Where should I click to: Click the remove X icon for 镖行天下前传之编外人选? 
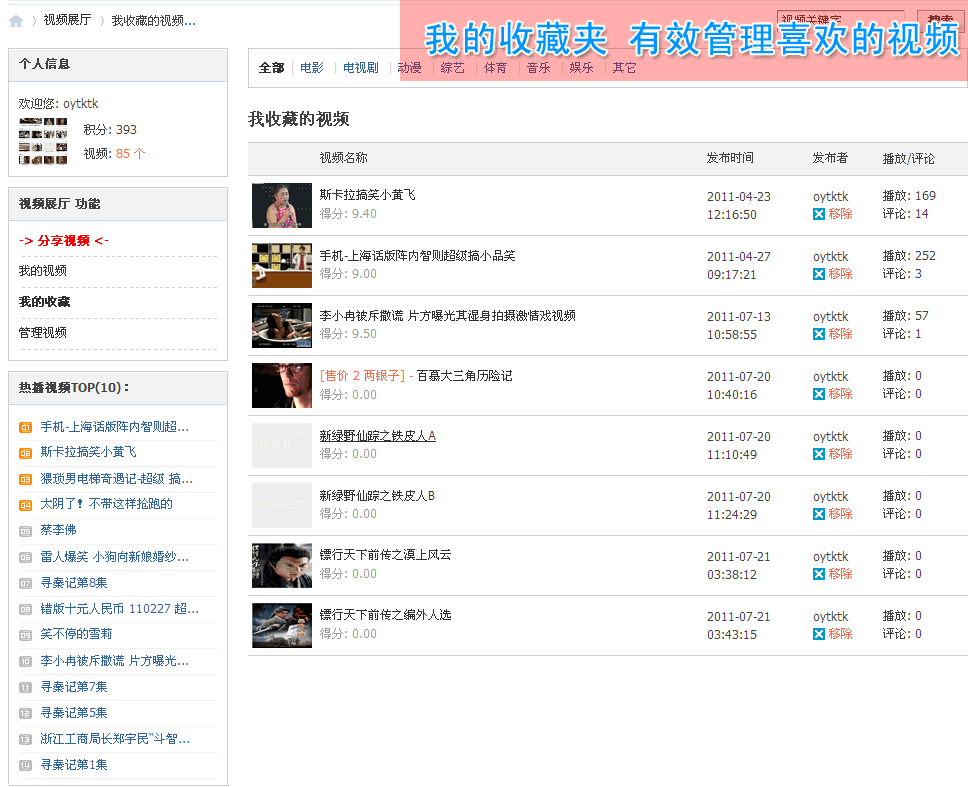click(819, 634)
